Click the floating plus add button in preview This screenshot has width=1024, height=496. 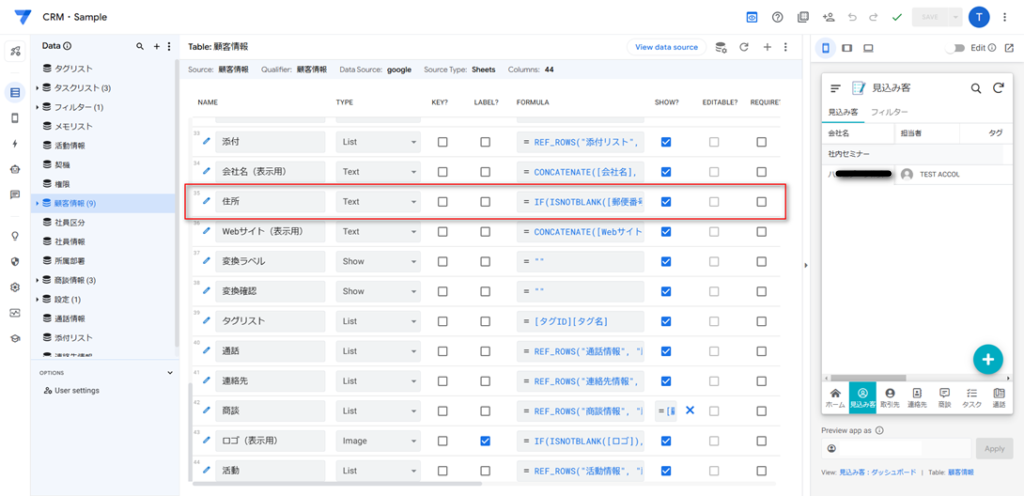(x=987, y=359)
